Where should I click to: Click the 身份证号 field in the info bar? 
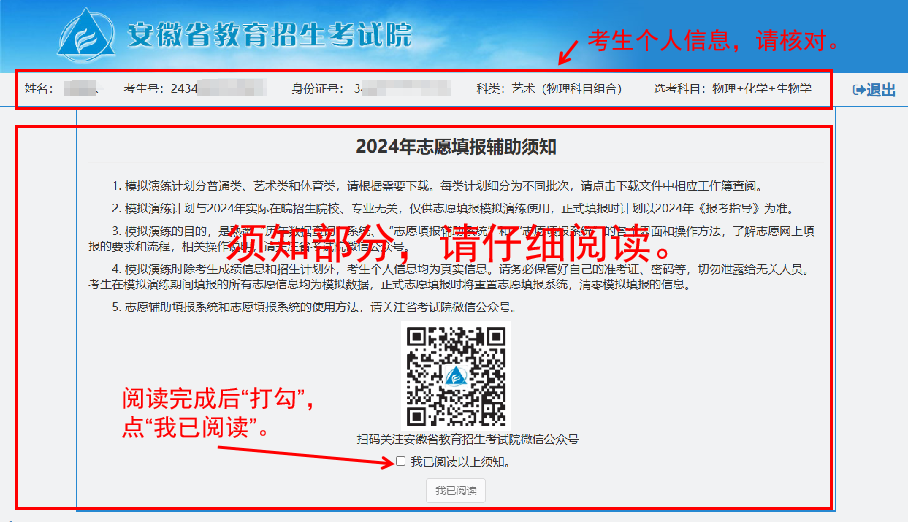point(371,89)
